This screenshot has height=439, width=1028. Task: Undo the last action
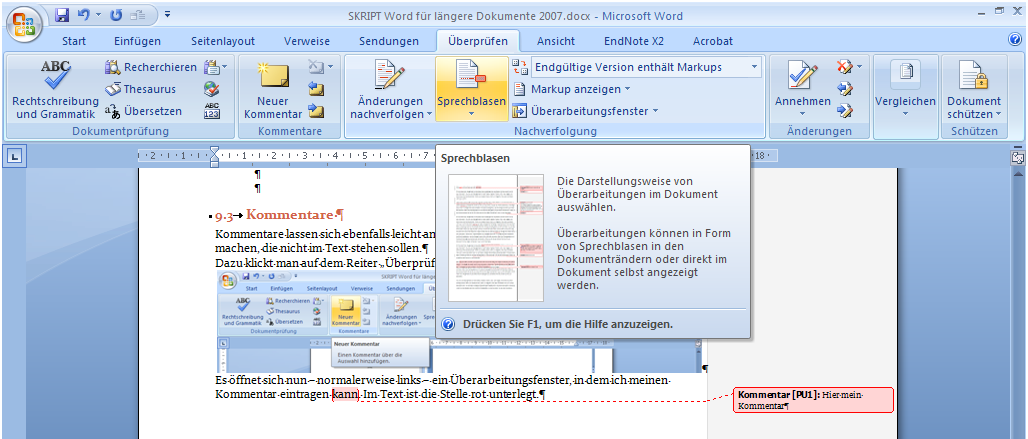point(83,14)
